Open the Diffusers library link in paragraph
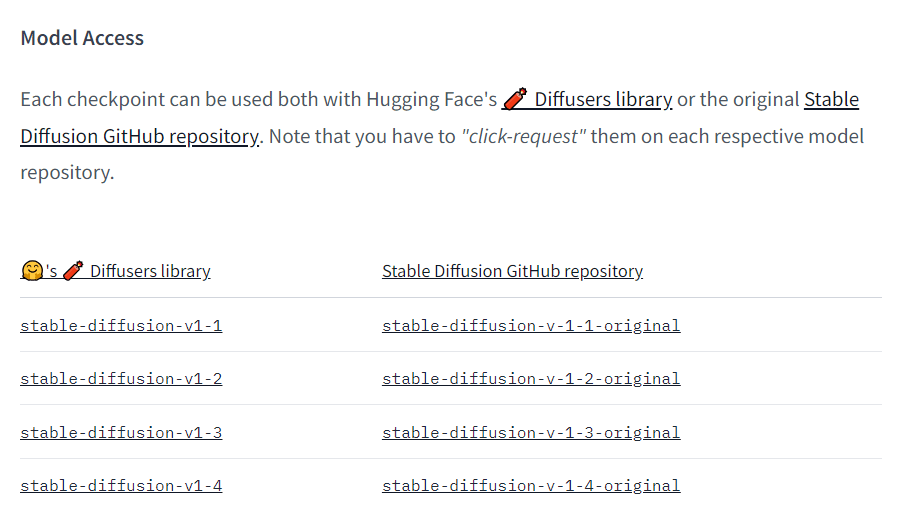Viewport: 913px width, 524px height. click(603, 100)
